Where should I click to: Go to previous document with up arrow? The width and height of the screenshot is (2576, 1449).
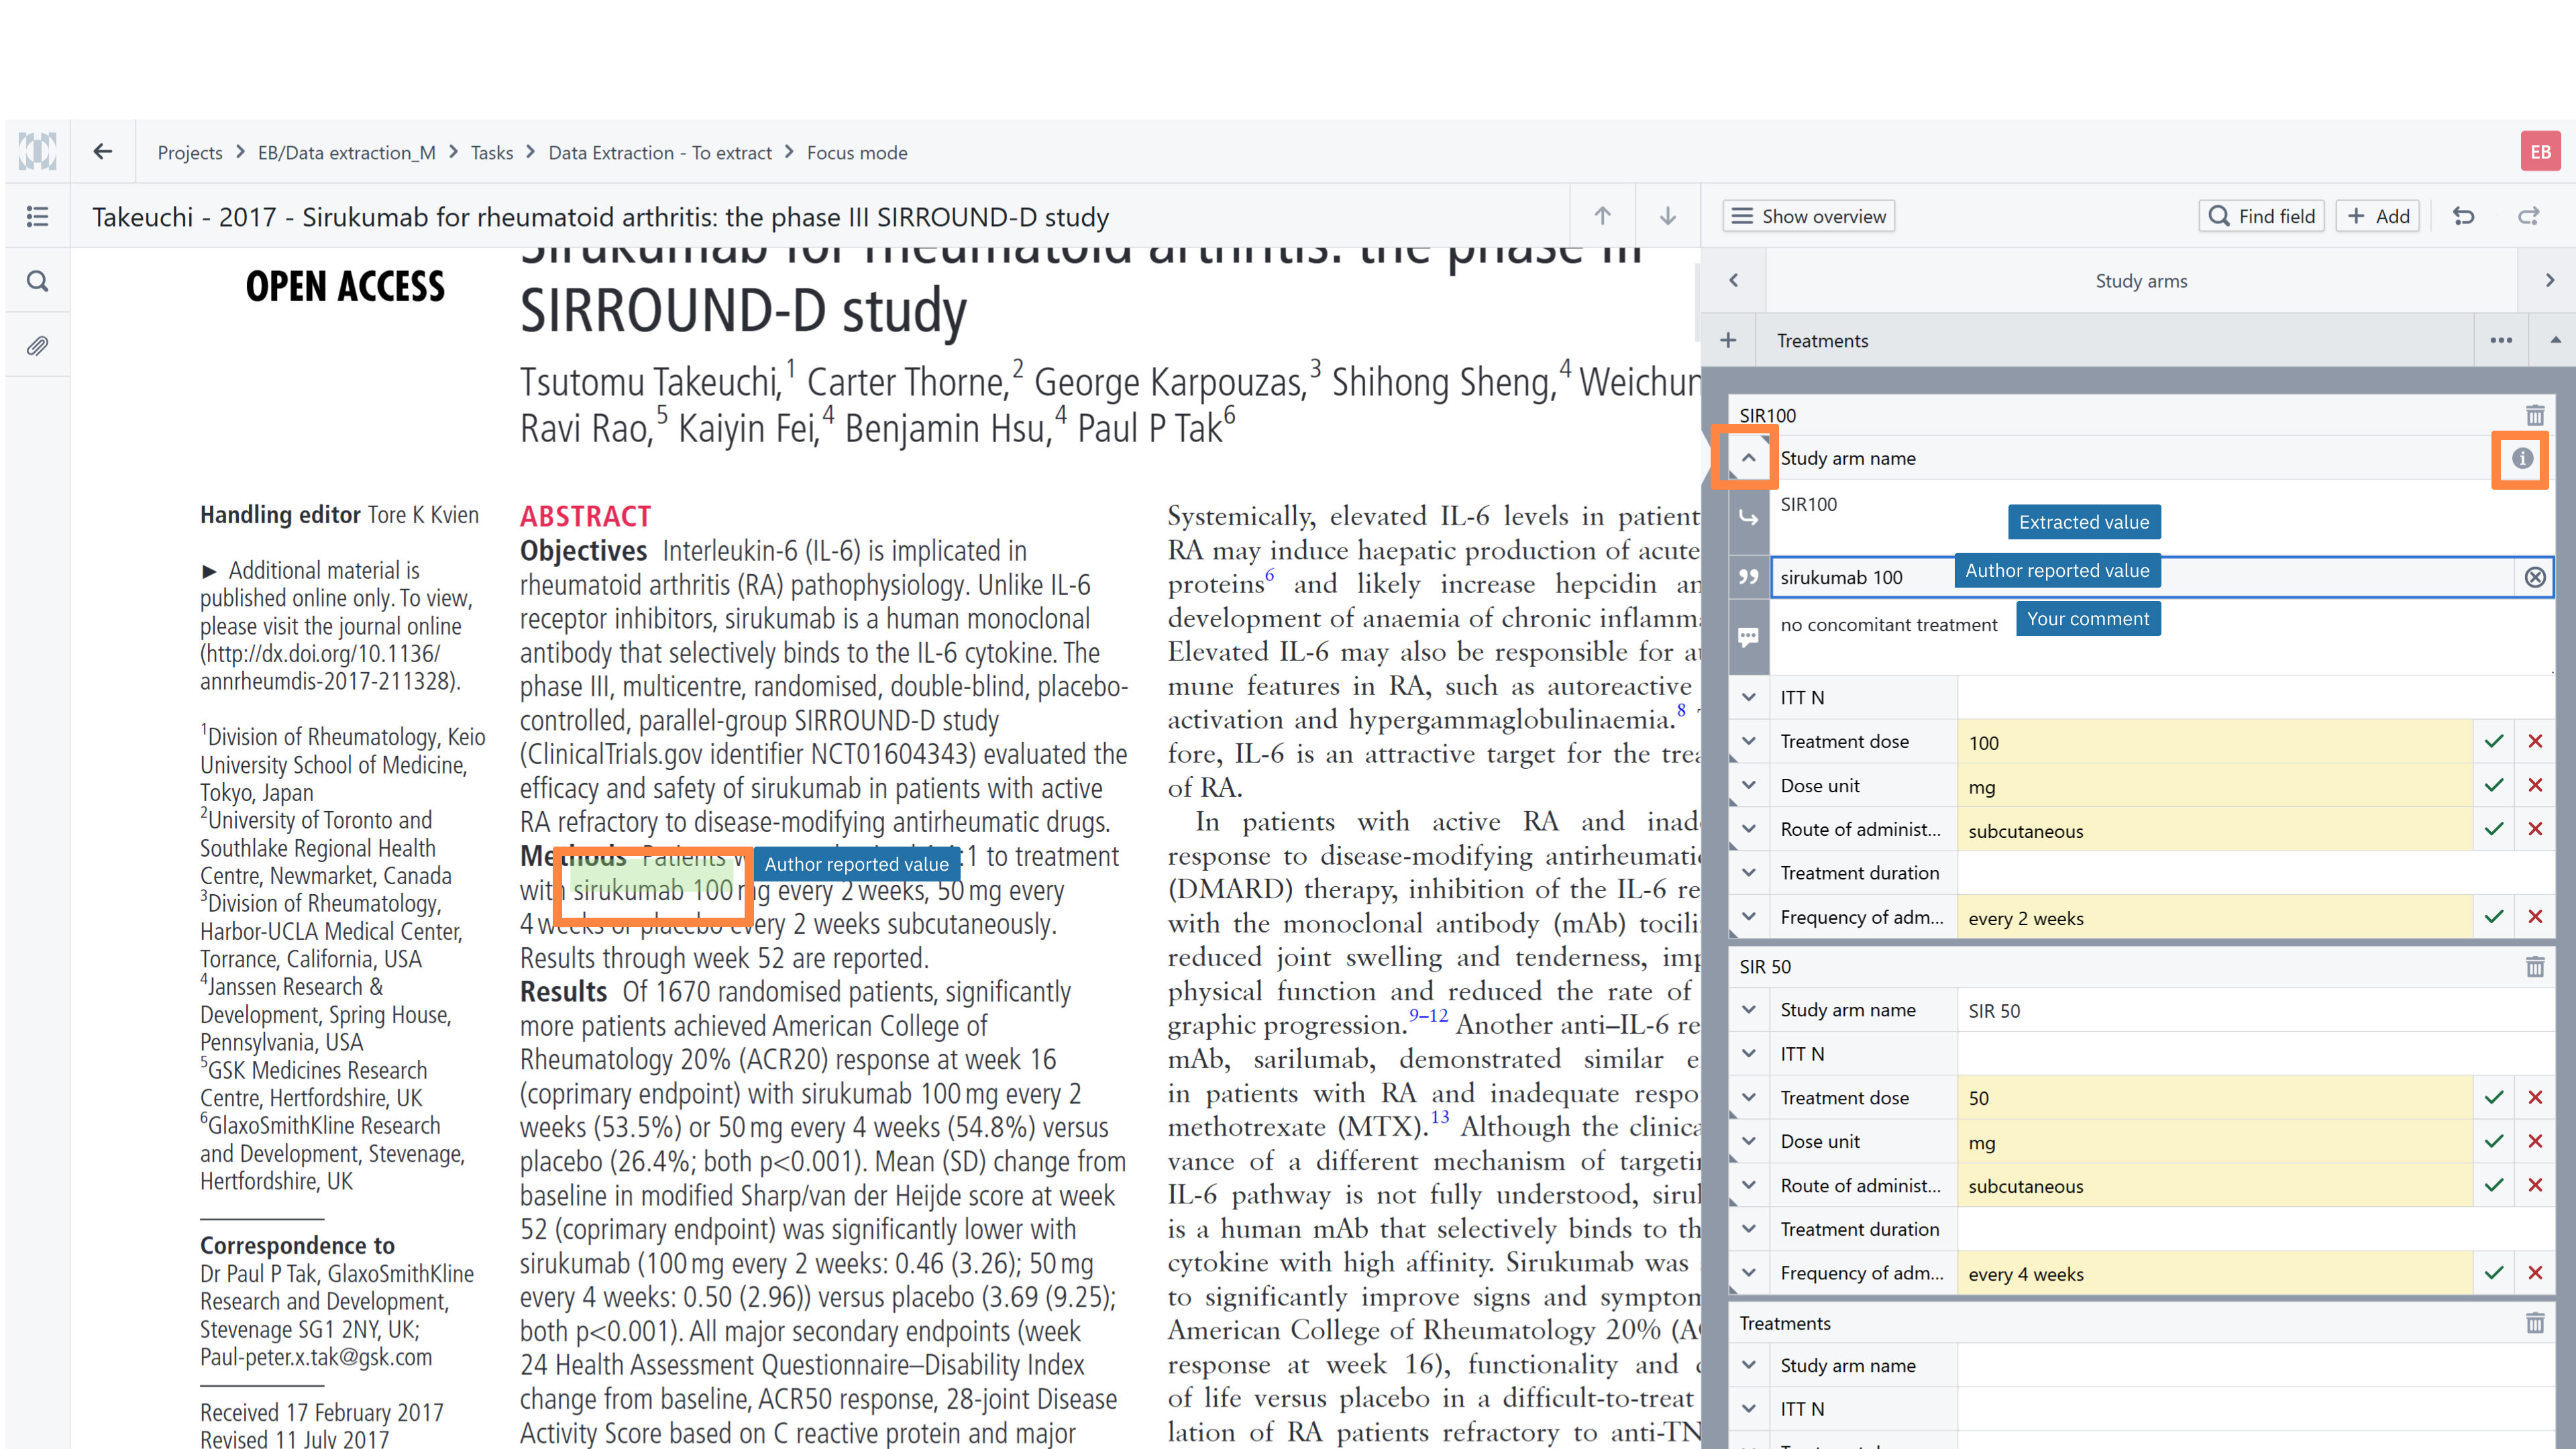click(x=1602, y=216)
